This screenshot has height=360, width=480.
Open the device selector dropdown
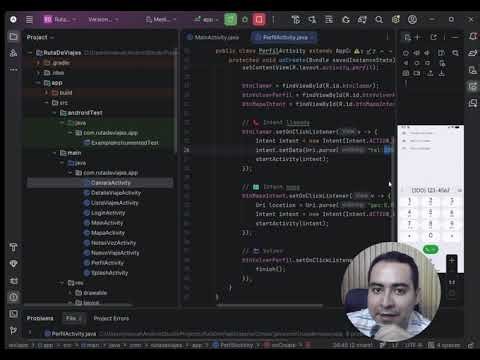[161, 20]
